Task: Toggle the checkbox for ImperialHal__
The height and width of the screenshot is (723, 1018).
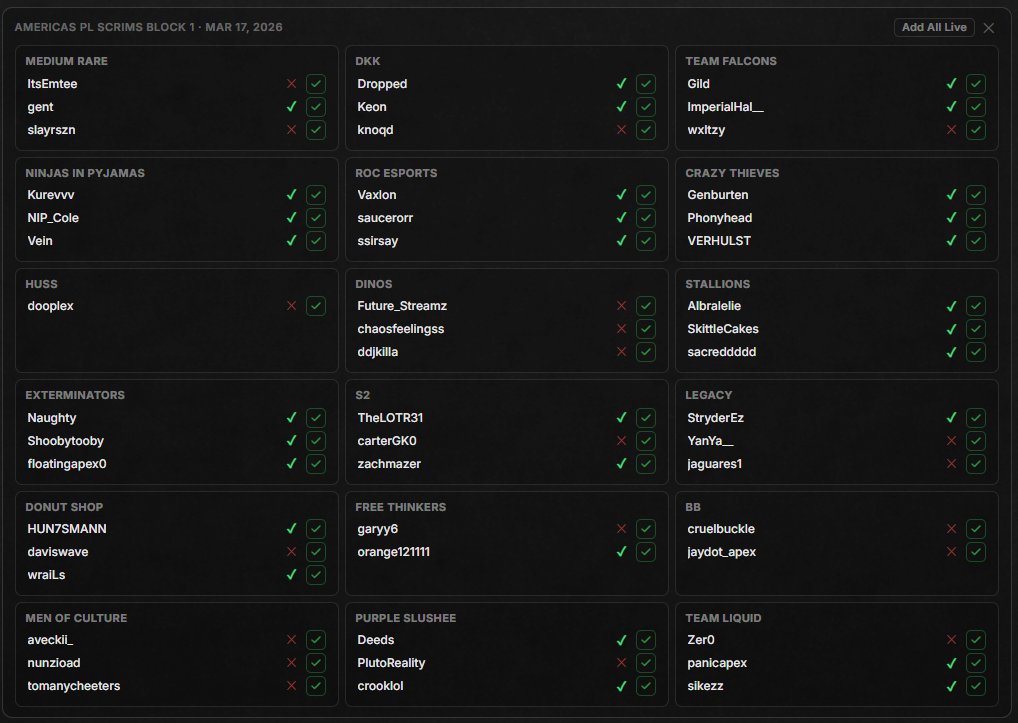Action: pyautogui.click(x=975, y=106)
